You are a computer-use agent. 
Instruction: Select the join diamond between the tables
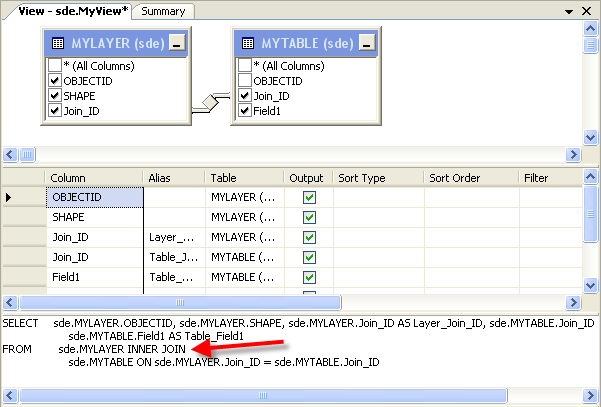pyautogui.click(x=210, y=102)
